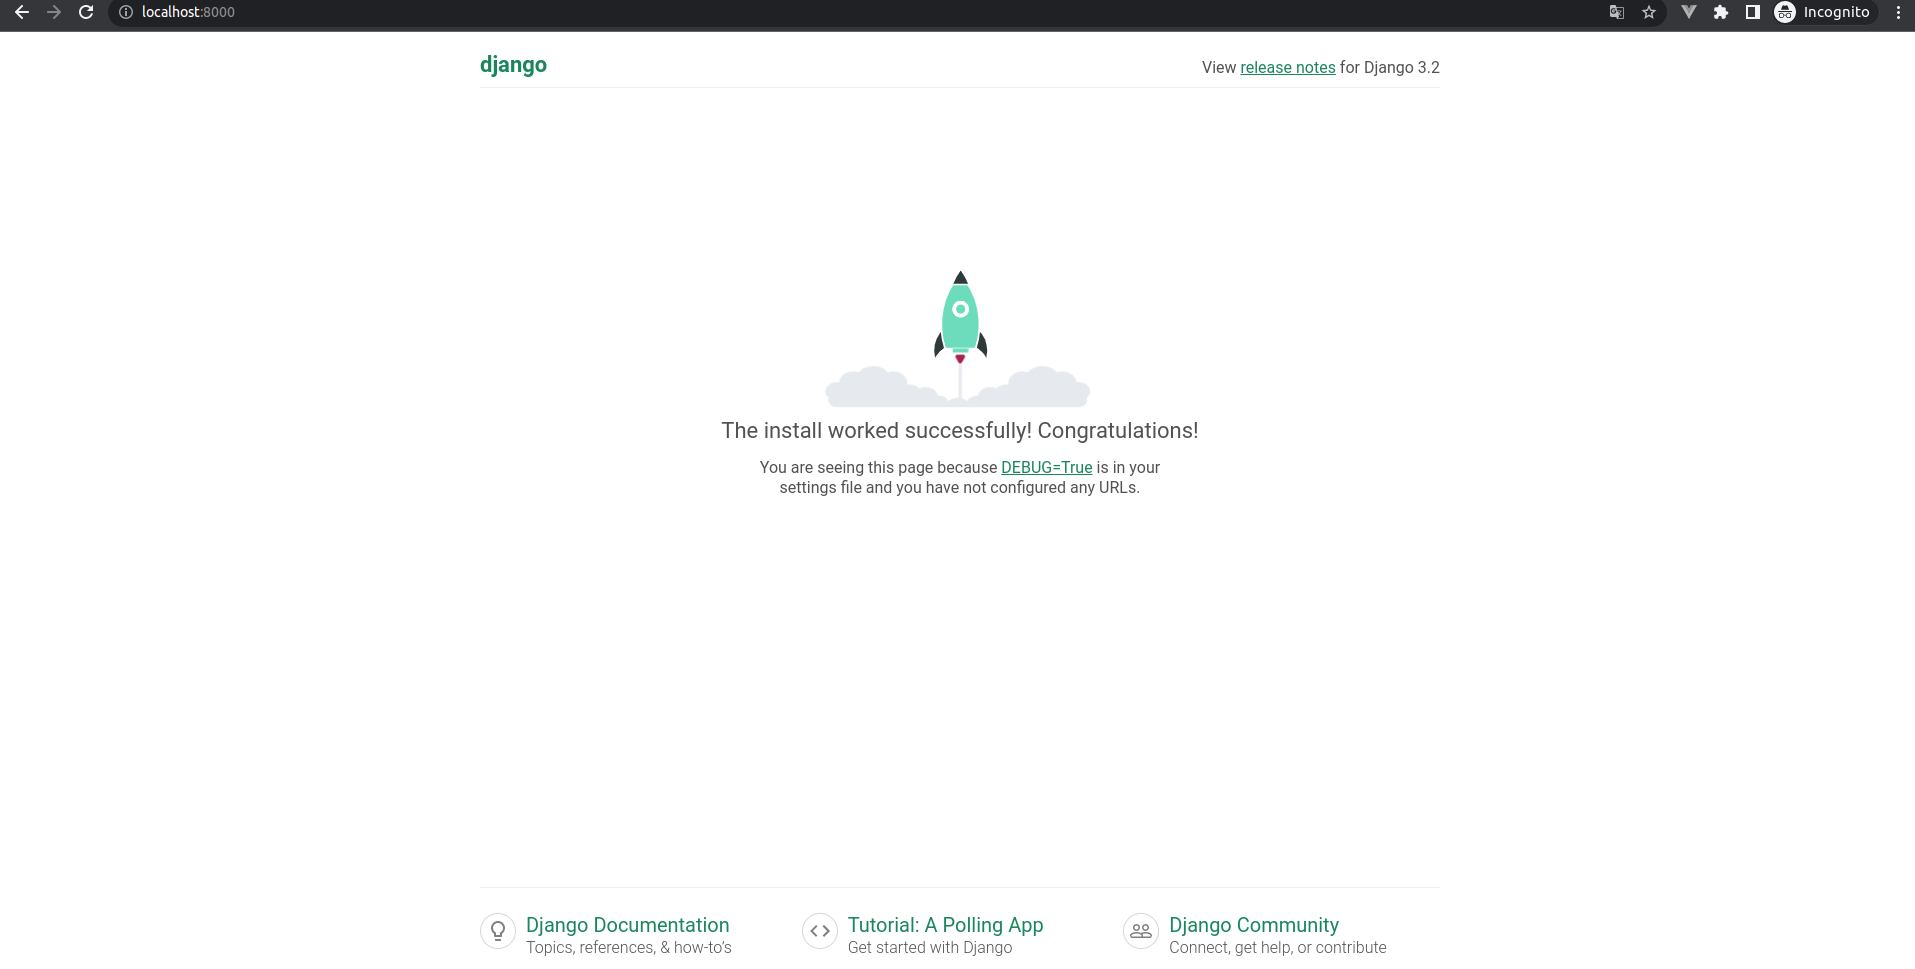This screenshot has width=1915, height=969.
Task: Click the browser back arrow
Action: coord(22,12)
